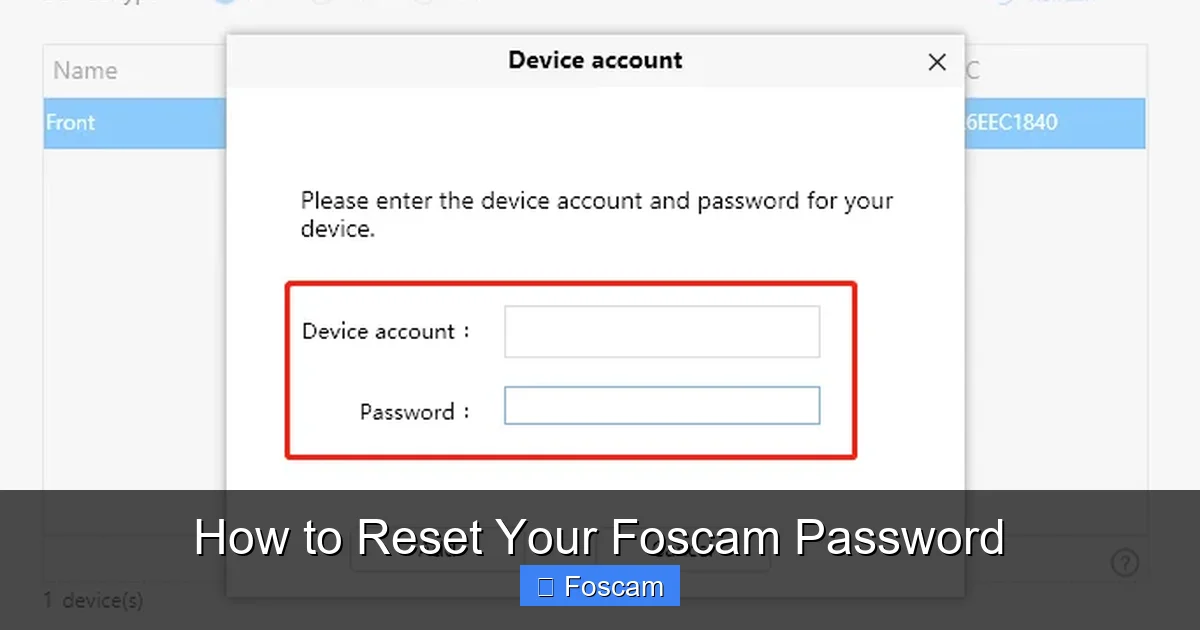Click inside the Password input field
Viewport: 1200px width, 630px height.
662,405
